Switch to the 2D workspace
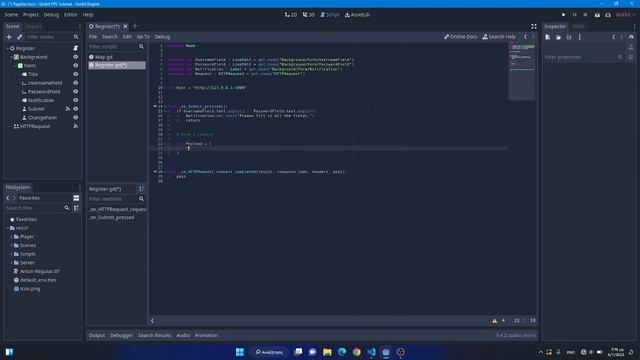The width and height of the screenshot is (640, 360). pyautogui.click(x=291, y=15)
